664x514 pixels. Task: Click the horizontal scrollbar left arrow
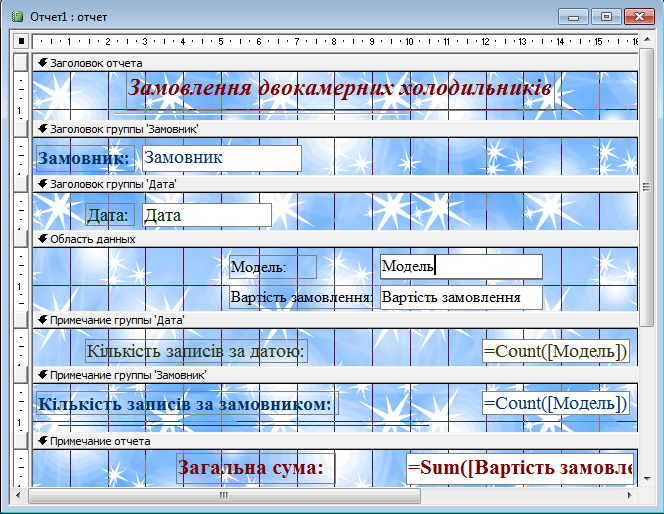coord(18,495)
